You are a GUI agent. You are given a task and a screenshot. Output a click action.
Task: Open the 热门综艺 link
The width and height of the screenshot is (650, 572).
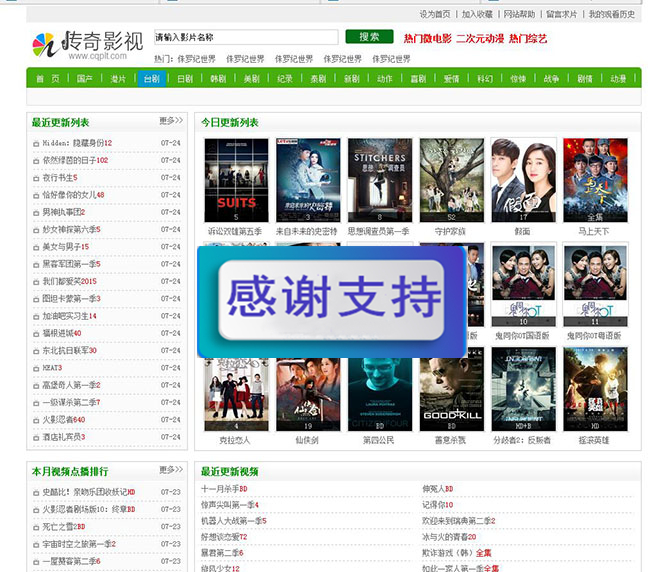[528, 39]
